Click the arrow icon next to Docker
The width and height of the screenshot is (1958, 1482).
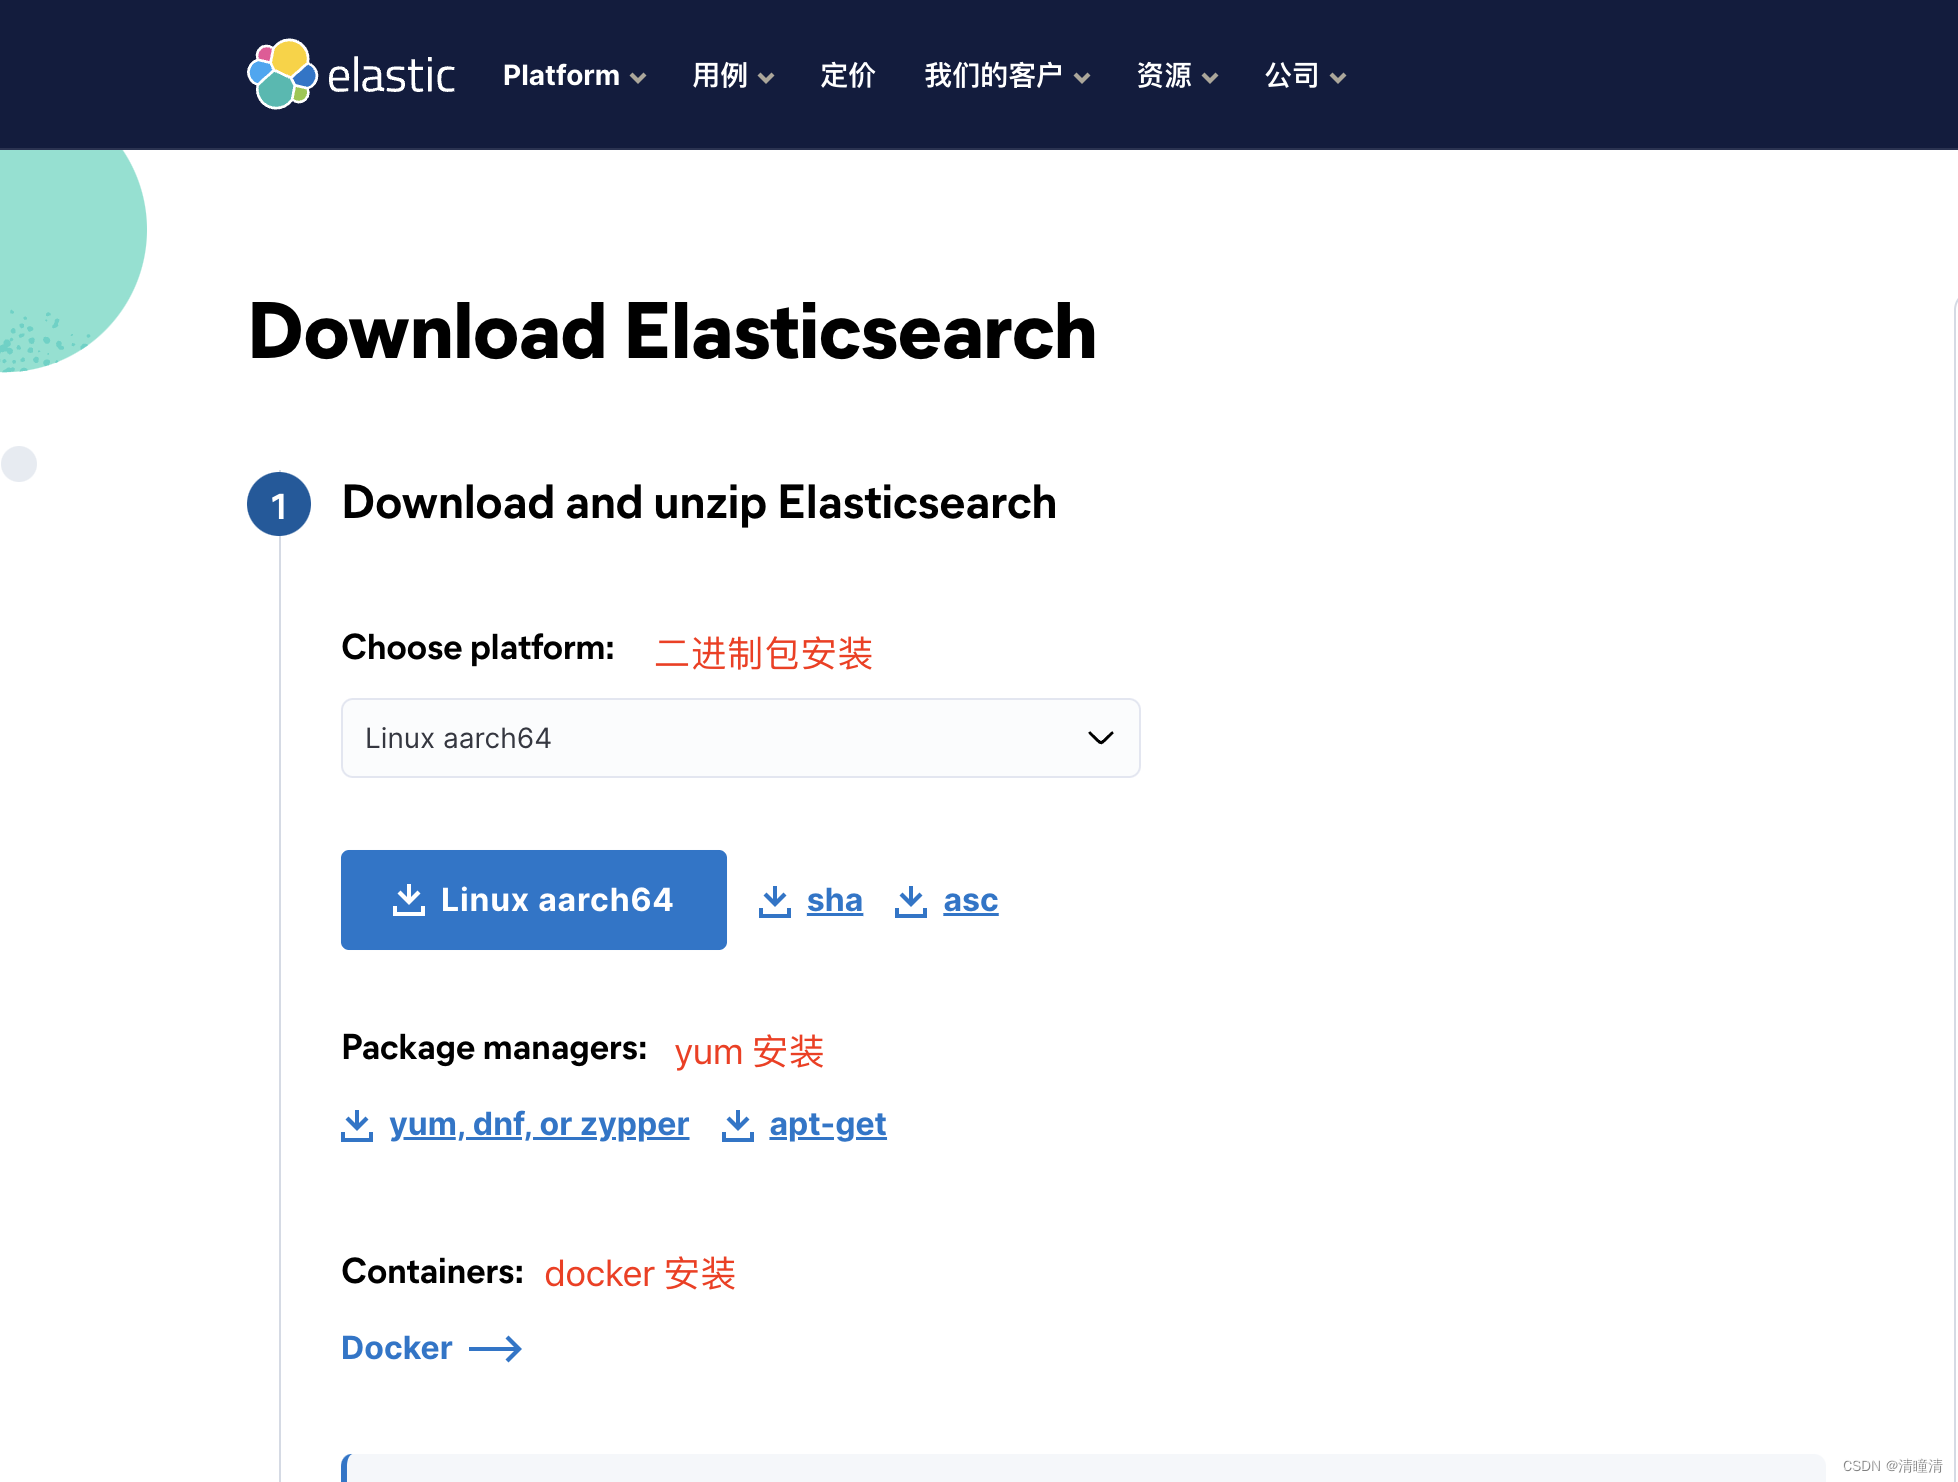click(495, 1349)
